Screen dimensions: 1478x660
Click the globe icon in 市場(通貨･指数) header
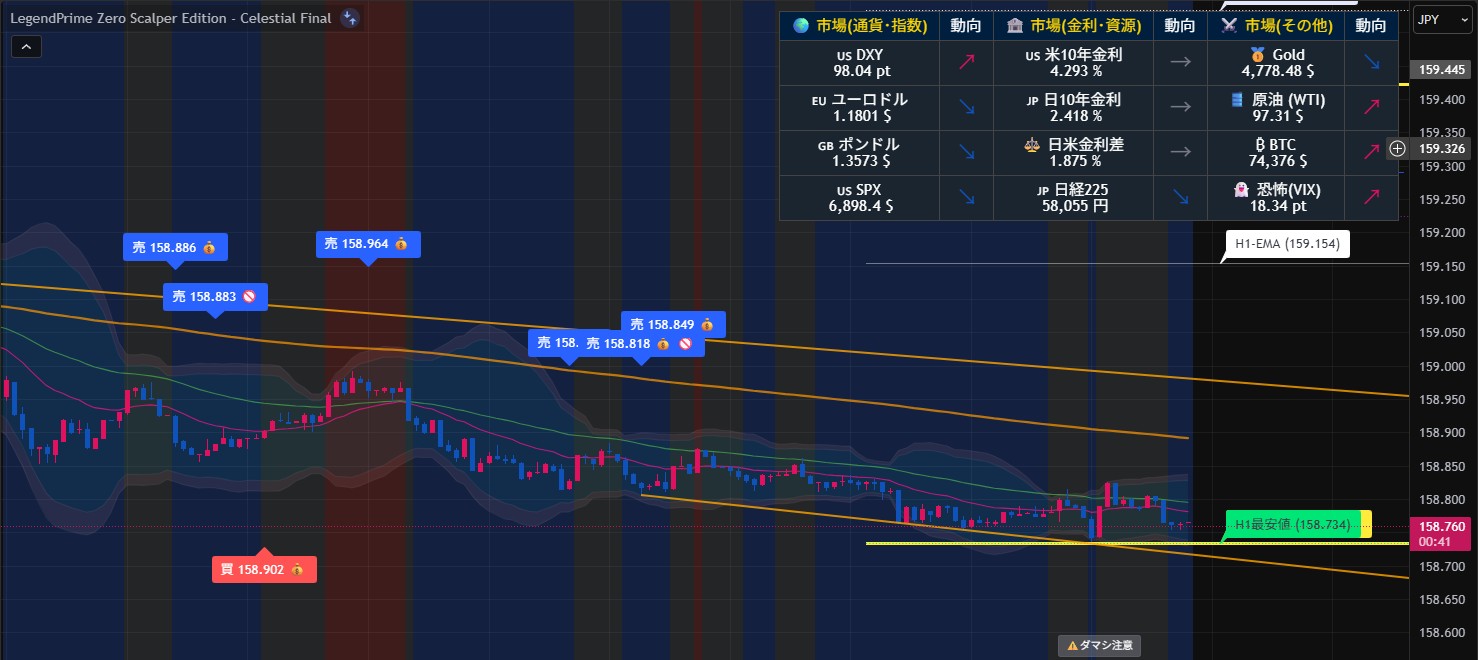point(801,26)
